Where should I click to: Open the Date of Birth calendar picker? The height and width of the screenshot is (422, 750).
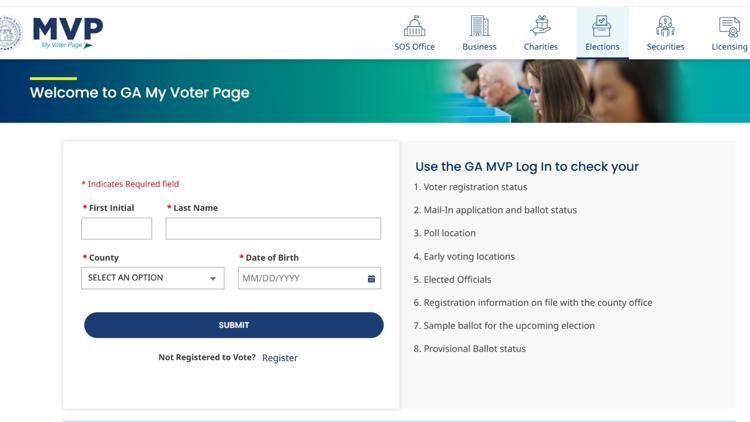(x=371, y=278)
